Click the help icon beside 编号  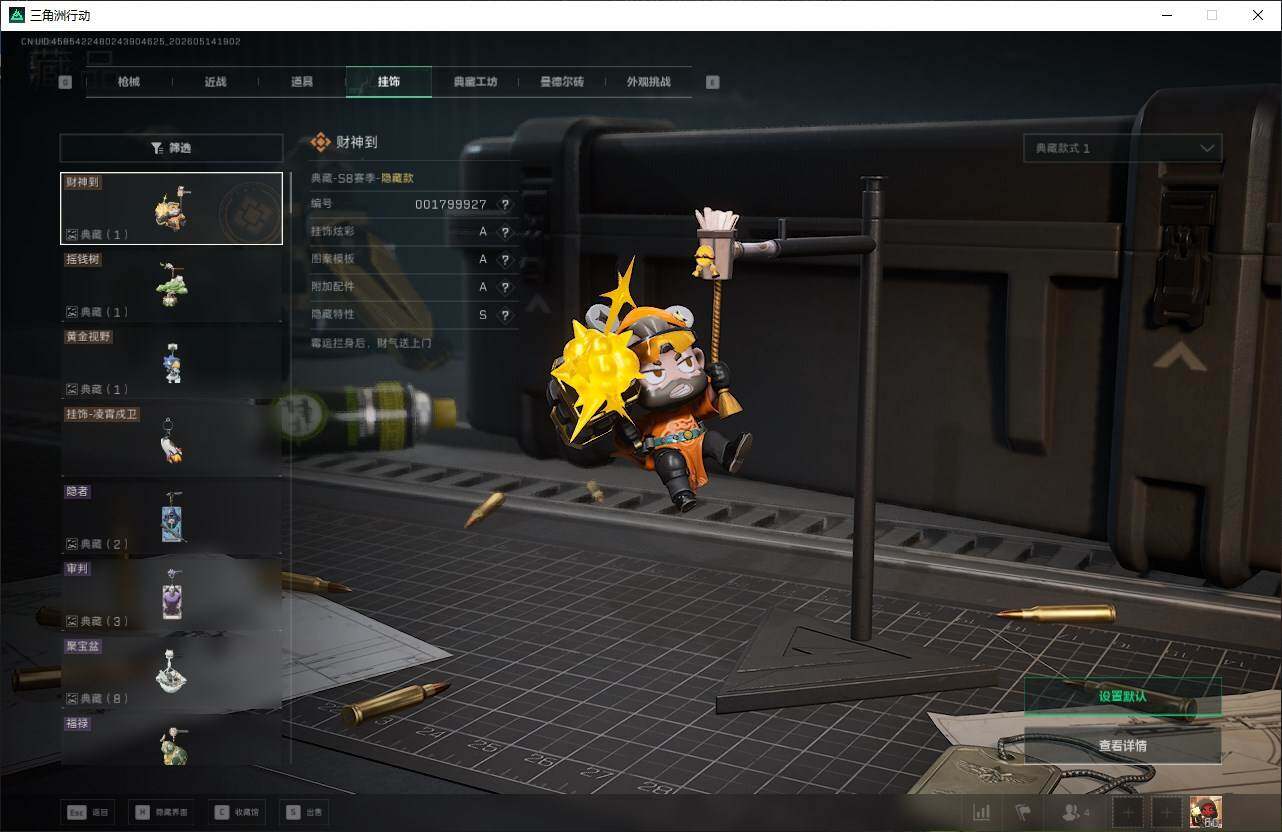(505, 204)
